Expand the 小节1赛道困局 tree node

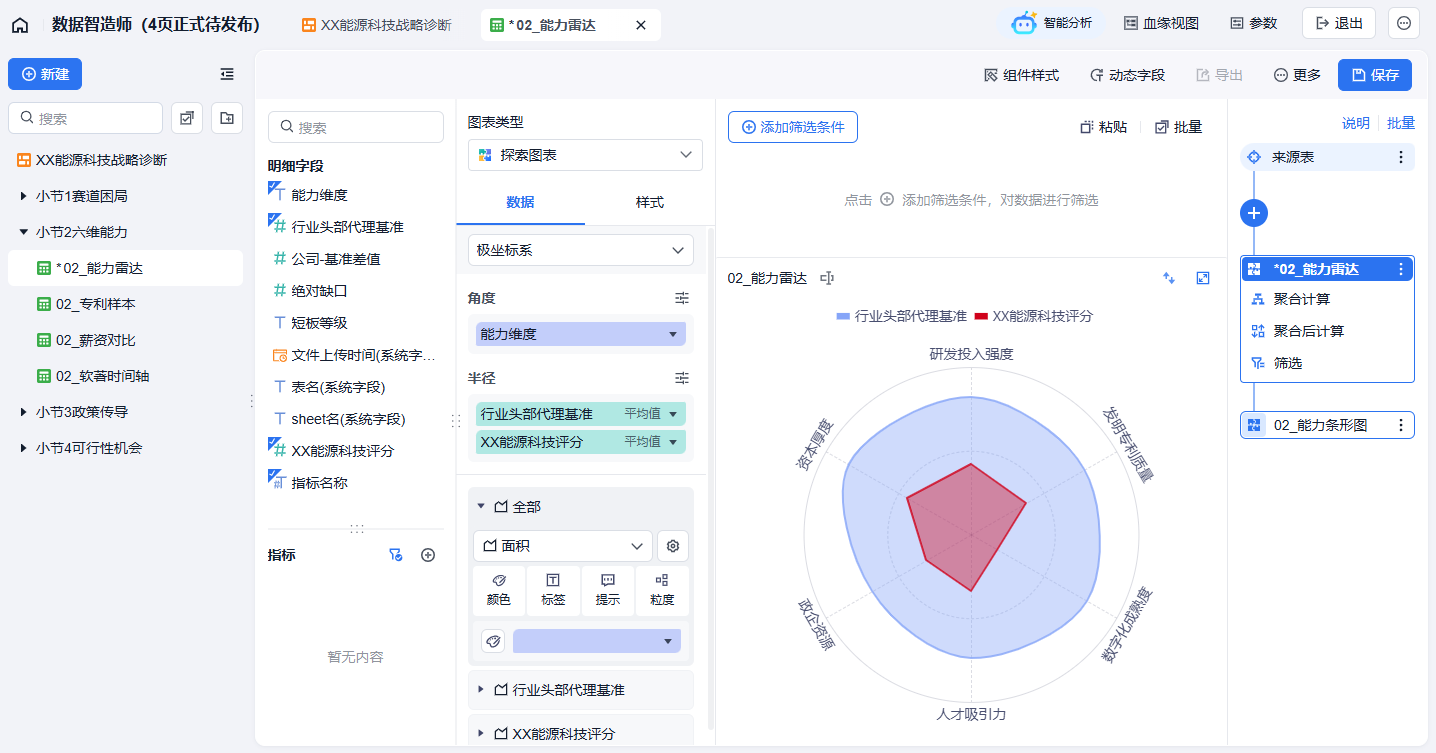[x=23, y=196]
